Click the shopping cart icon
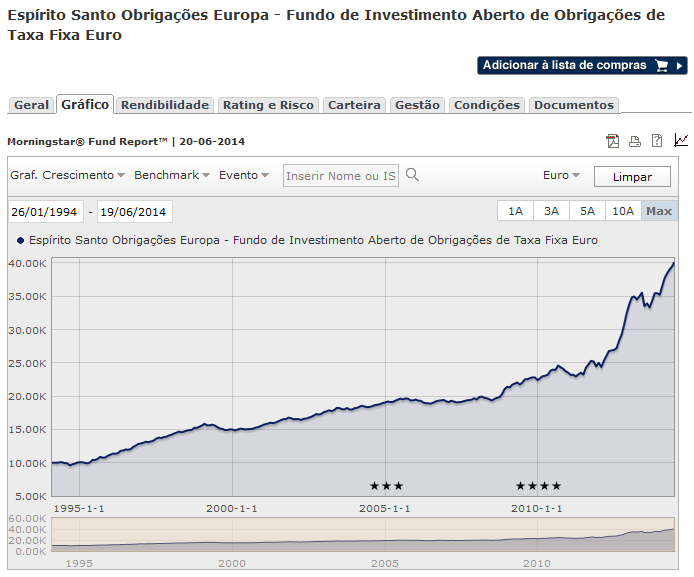 [662, 66]
